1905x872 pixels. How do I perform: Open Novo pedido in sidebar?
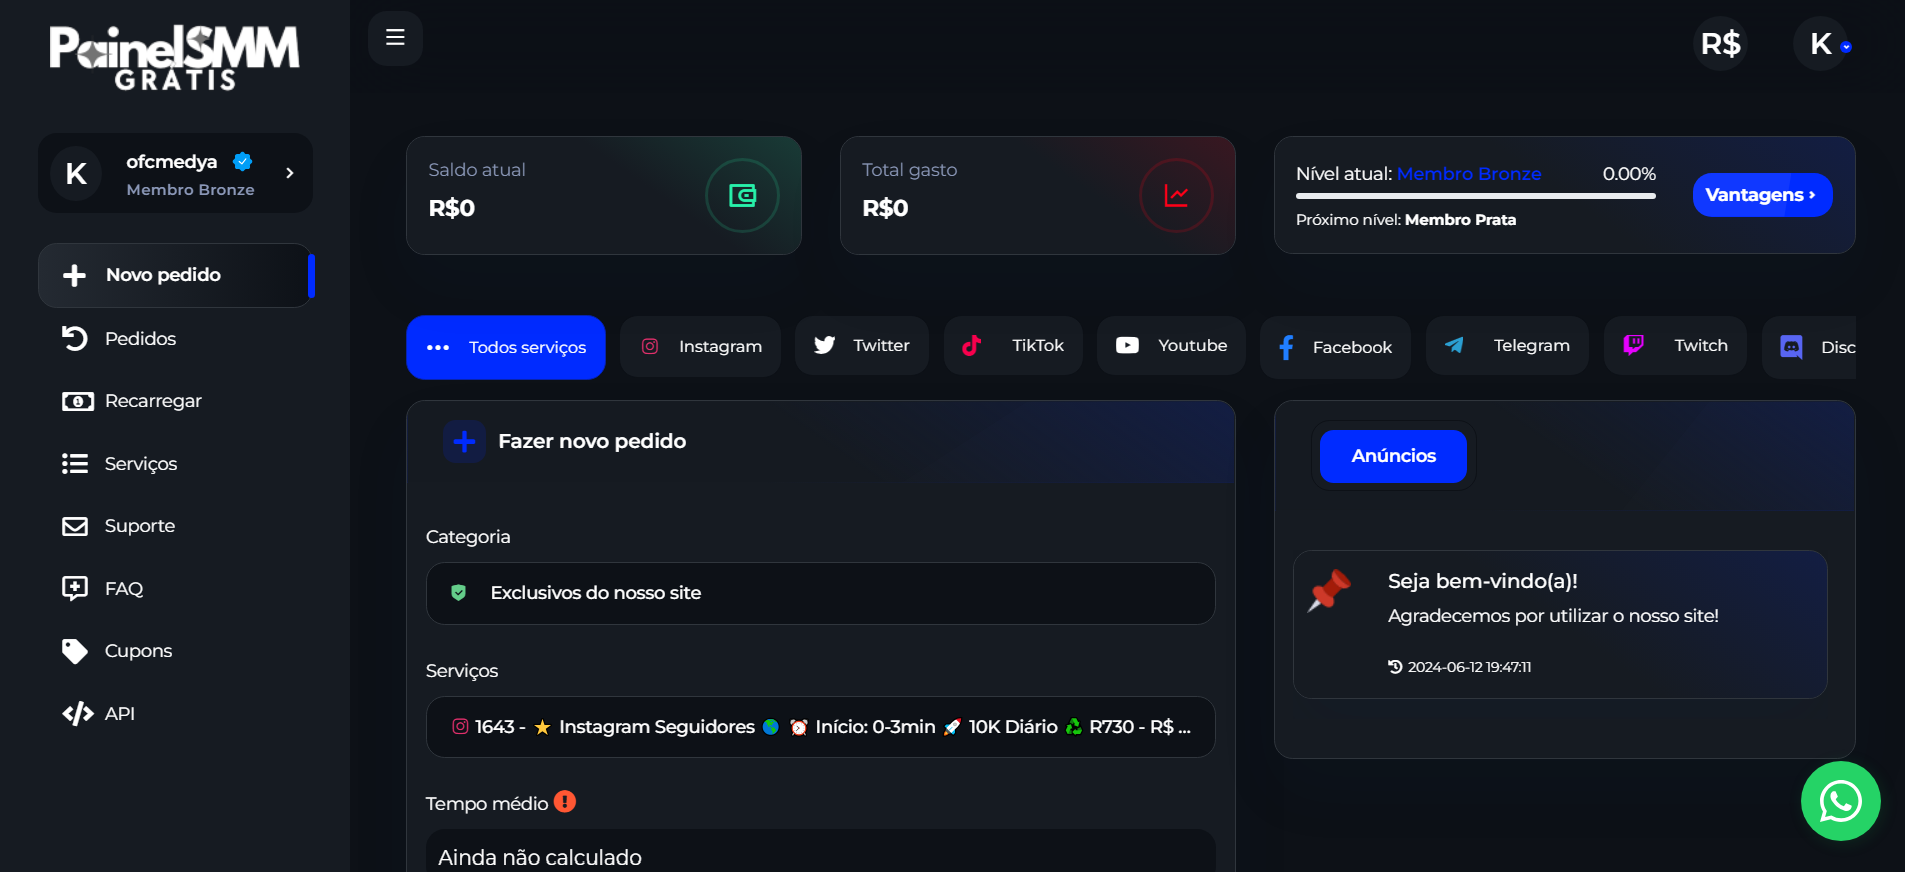175,275
